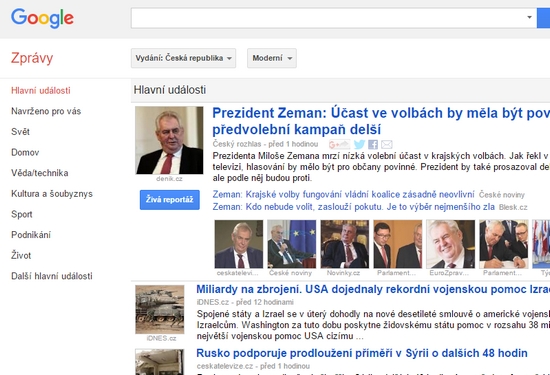This screenshot has width=550, height=375.
Task: Click the Google logo
Action: [42, 18]
